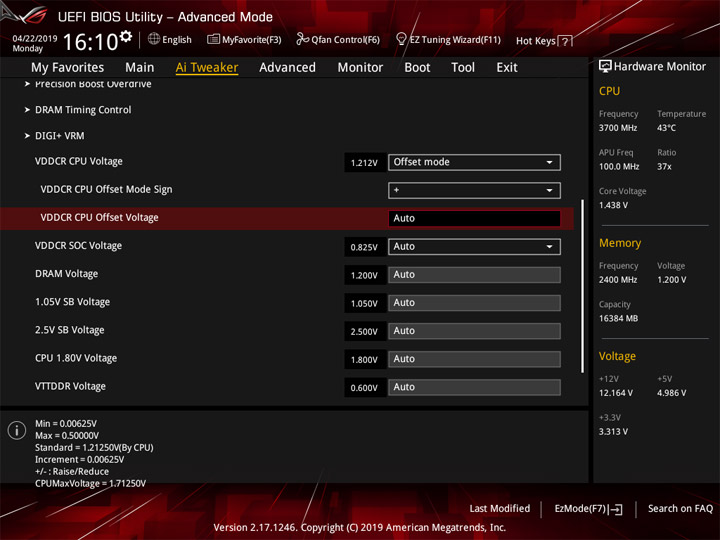Launch EZ Tuning Wizard(F11) bulb icon
Image resolution: width=720 pixels, height=540 pixels.
(401, 39)
